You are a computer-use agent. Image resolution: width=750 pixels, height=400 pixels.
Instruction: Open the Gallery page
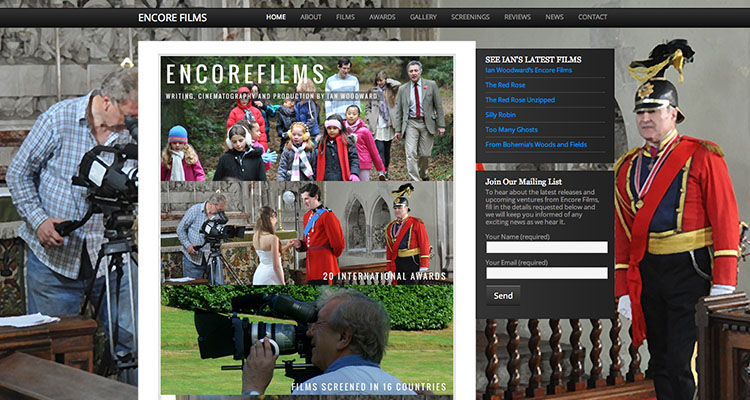pyautogui.click(x=423, y=17)
